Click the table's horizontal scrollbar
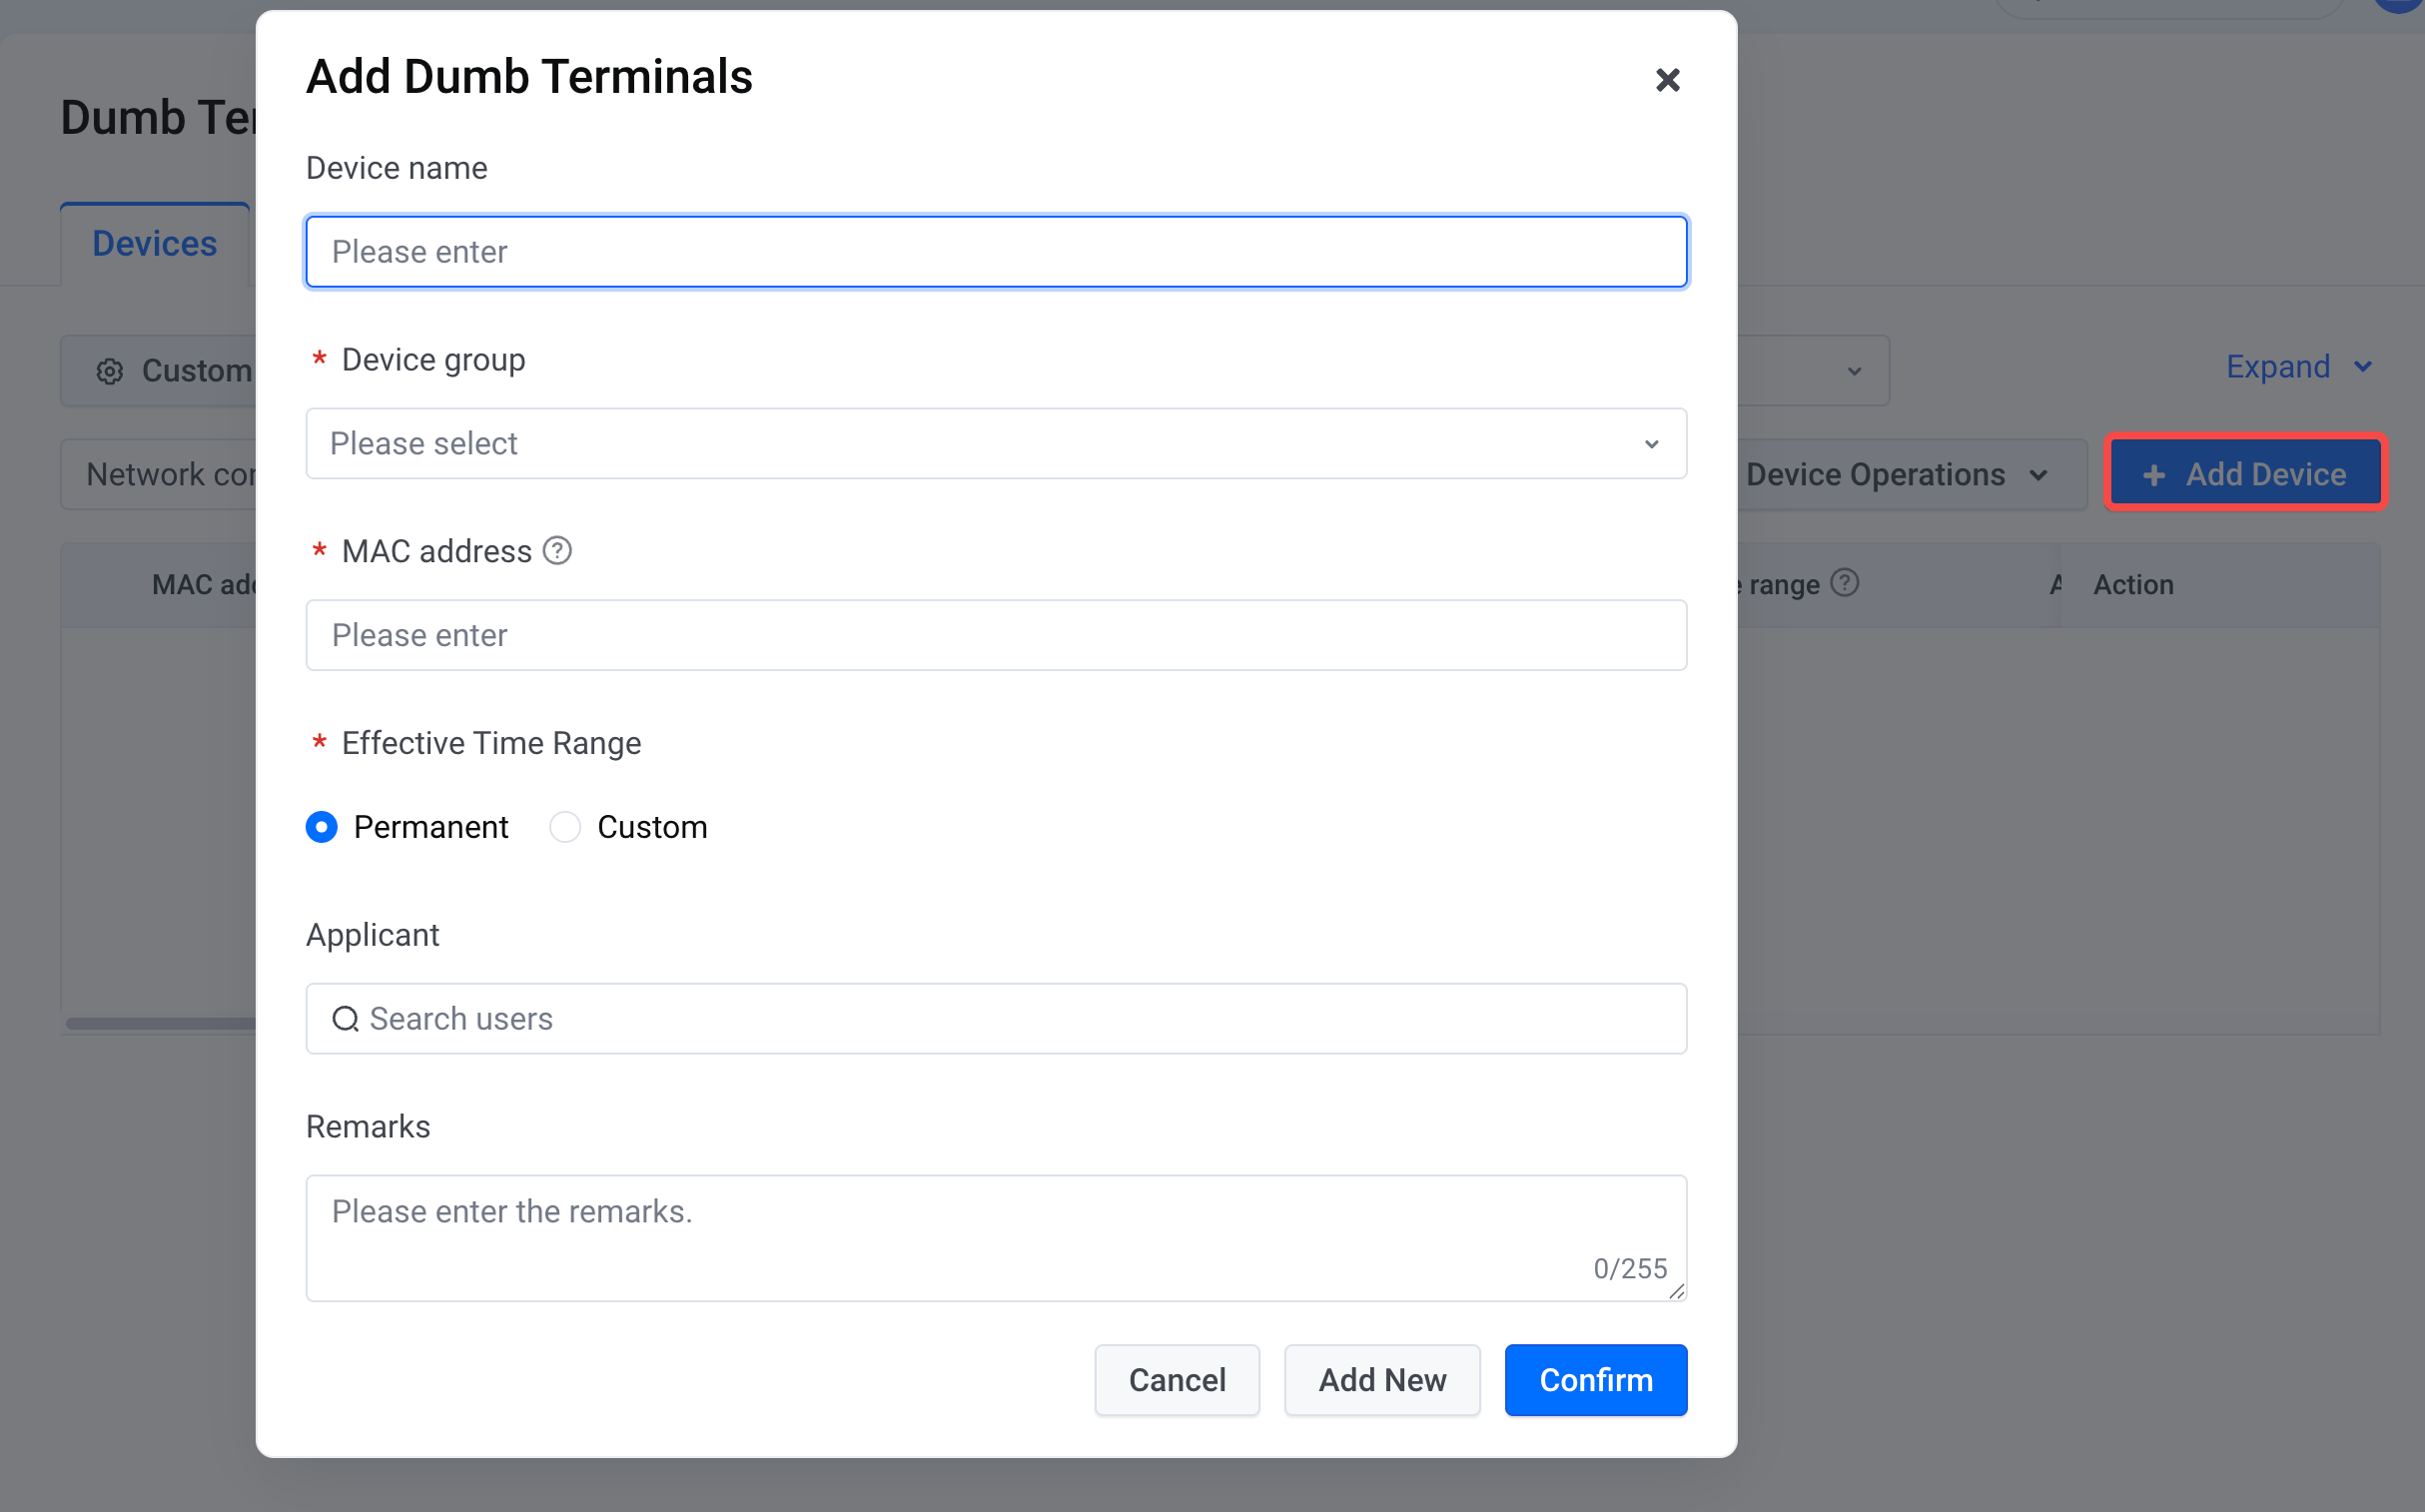The height and width of the screenshot is (1512, 2425). click(160, 1023)
